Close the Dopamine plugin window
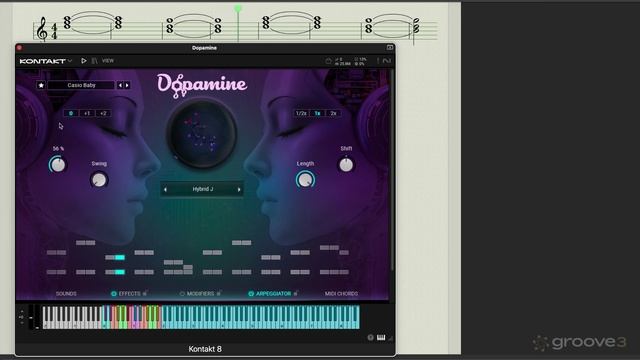 click(x=19, y=48)
